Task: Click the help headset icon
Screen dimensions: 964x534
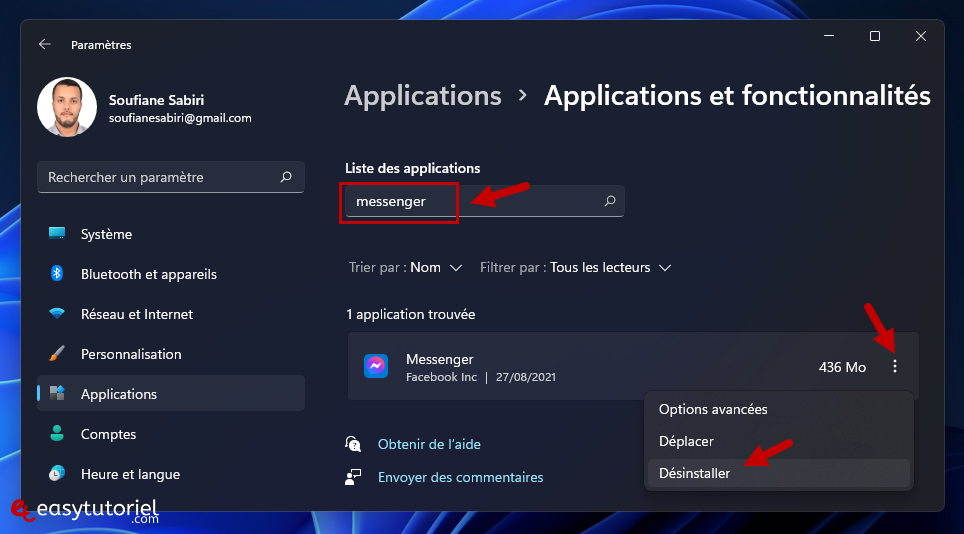Action: 353,444
